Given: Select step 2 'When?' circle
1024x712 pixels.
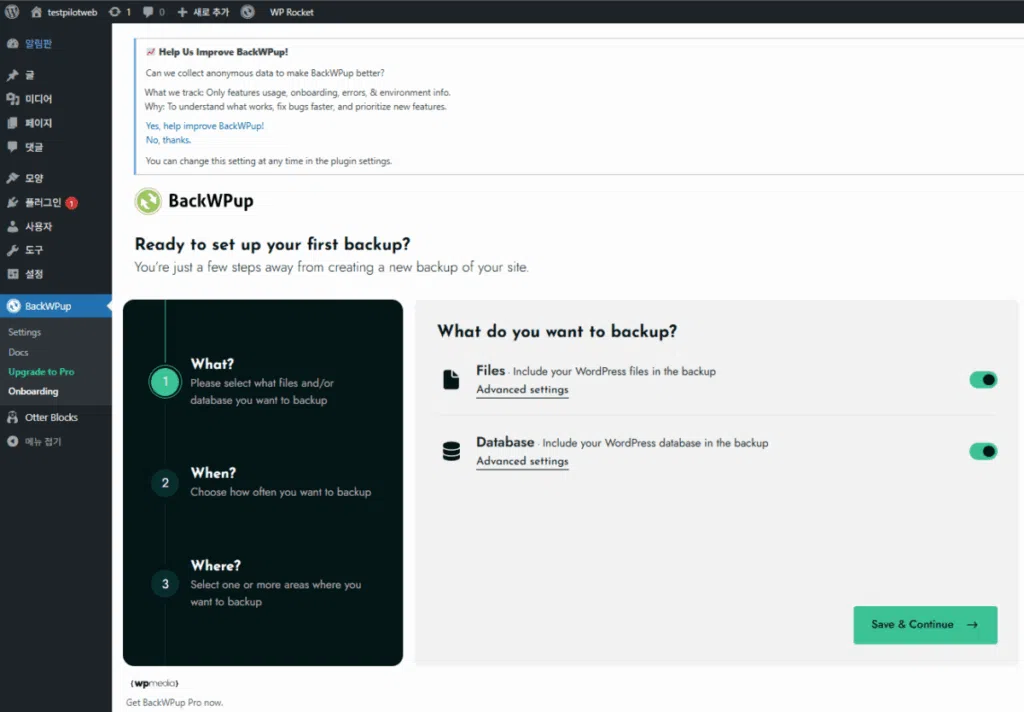Looking at the screenshot, I should coord(165,483).
